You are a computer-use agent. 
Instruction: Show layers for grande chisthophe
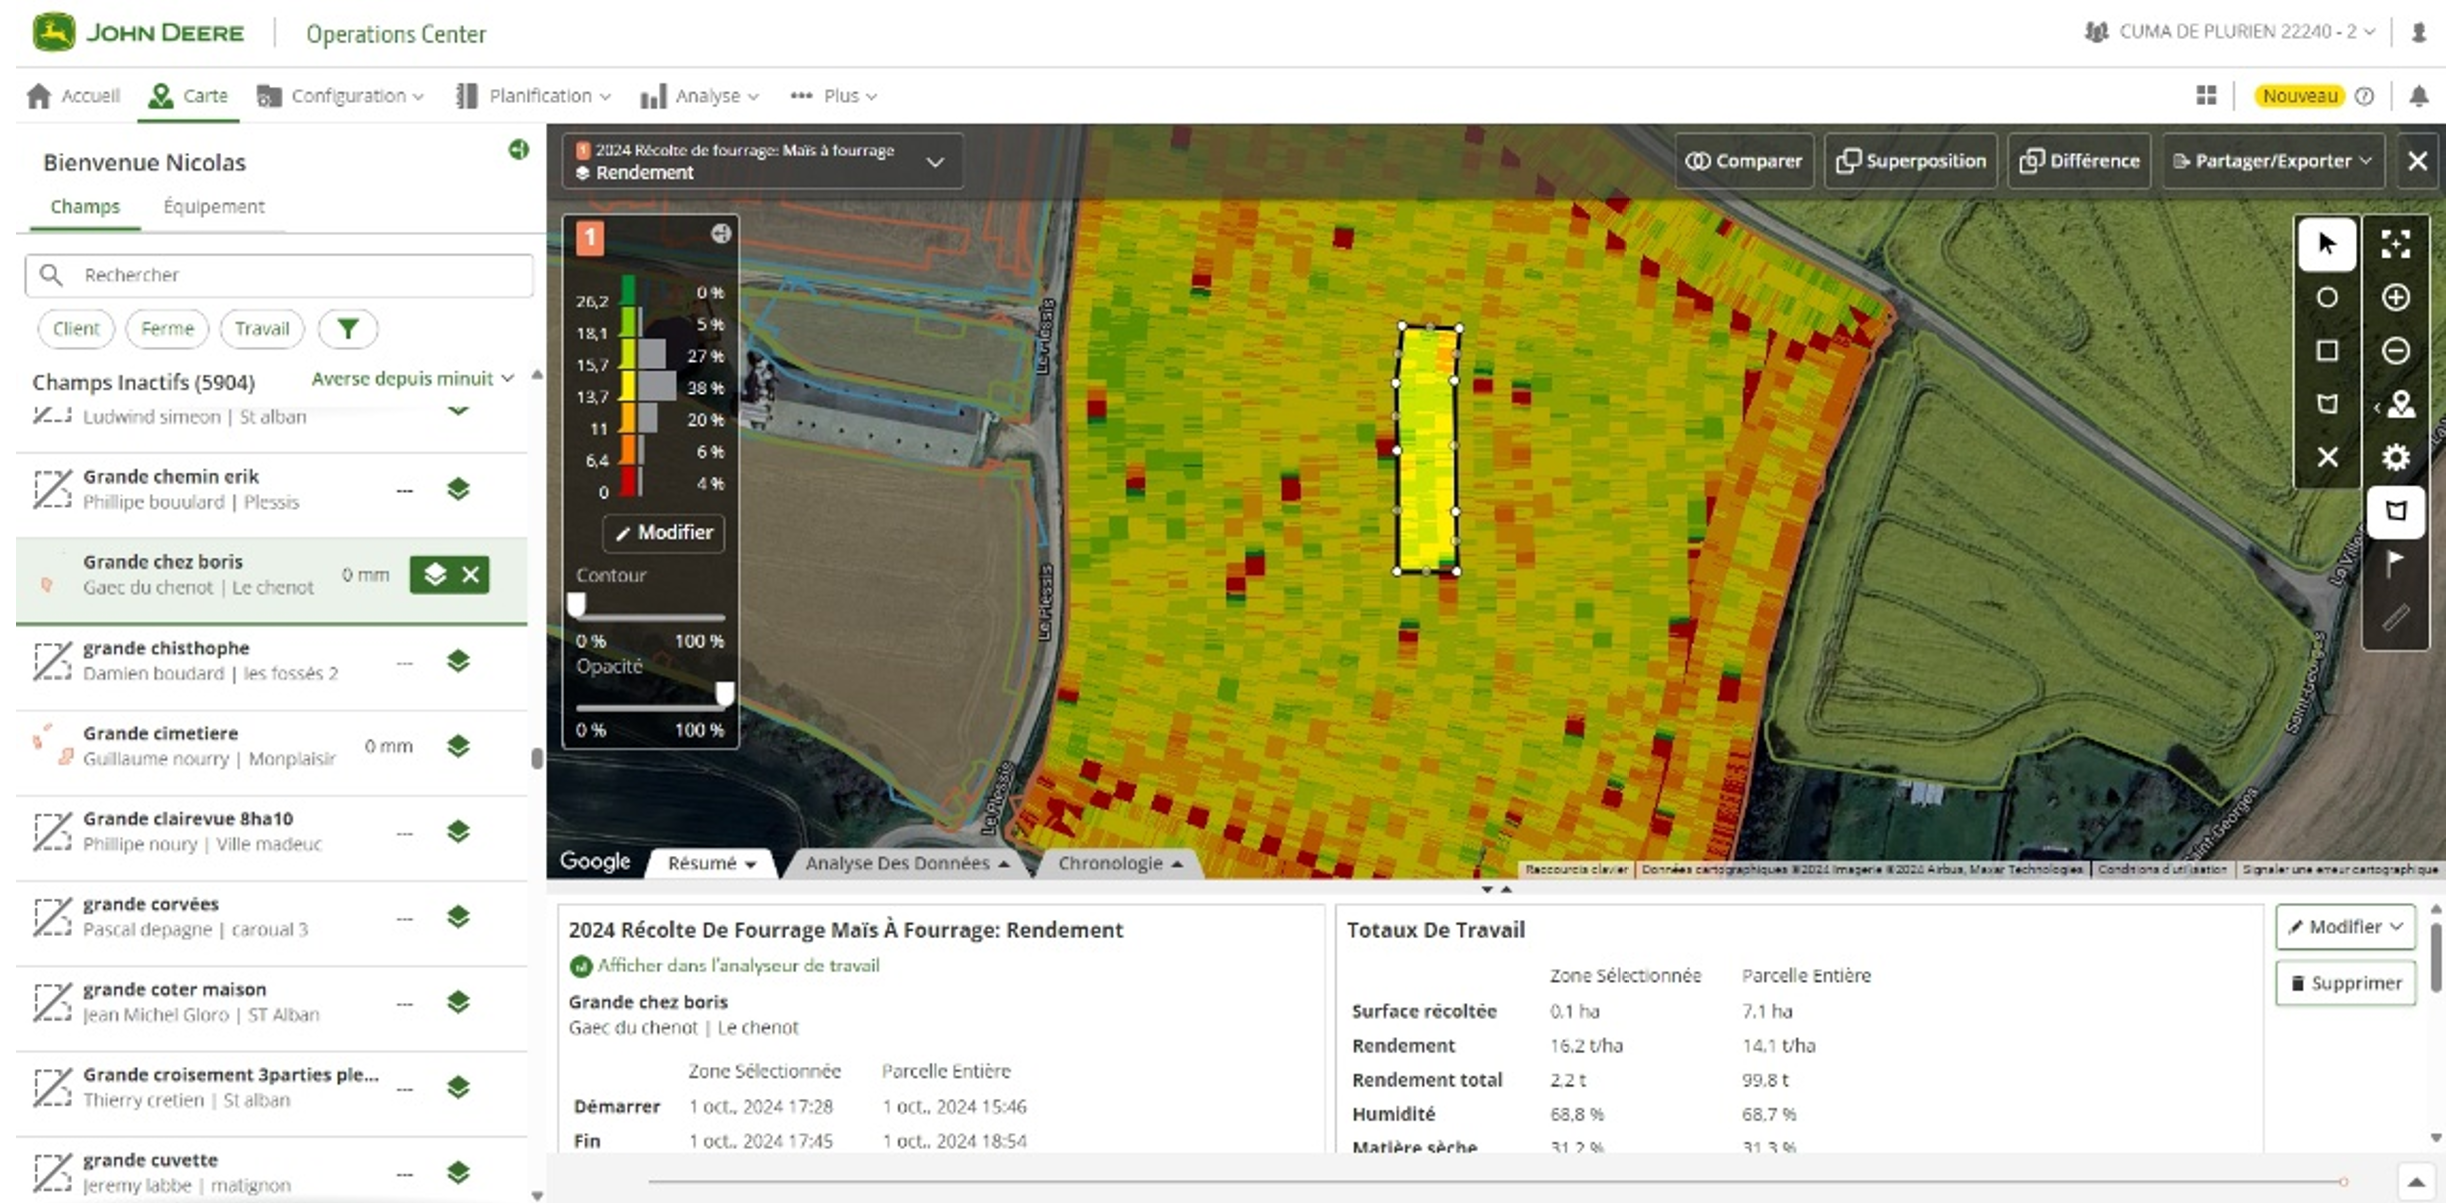point(458,661)
